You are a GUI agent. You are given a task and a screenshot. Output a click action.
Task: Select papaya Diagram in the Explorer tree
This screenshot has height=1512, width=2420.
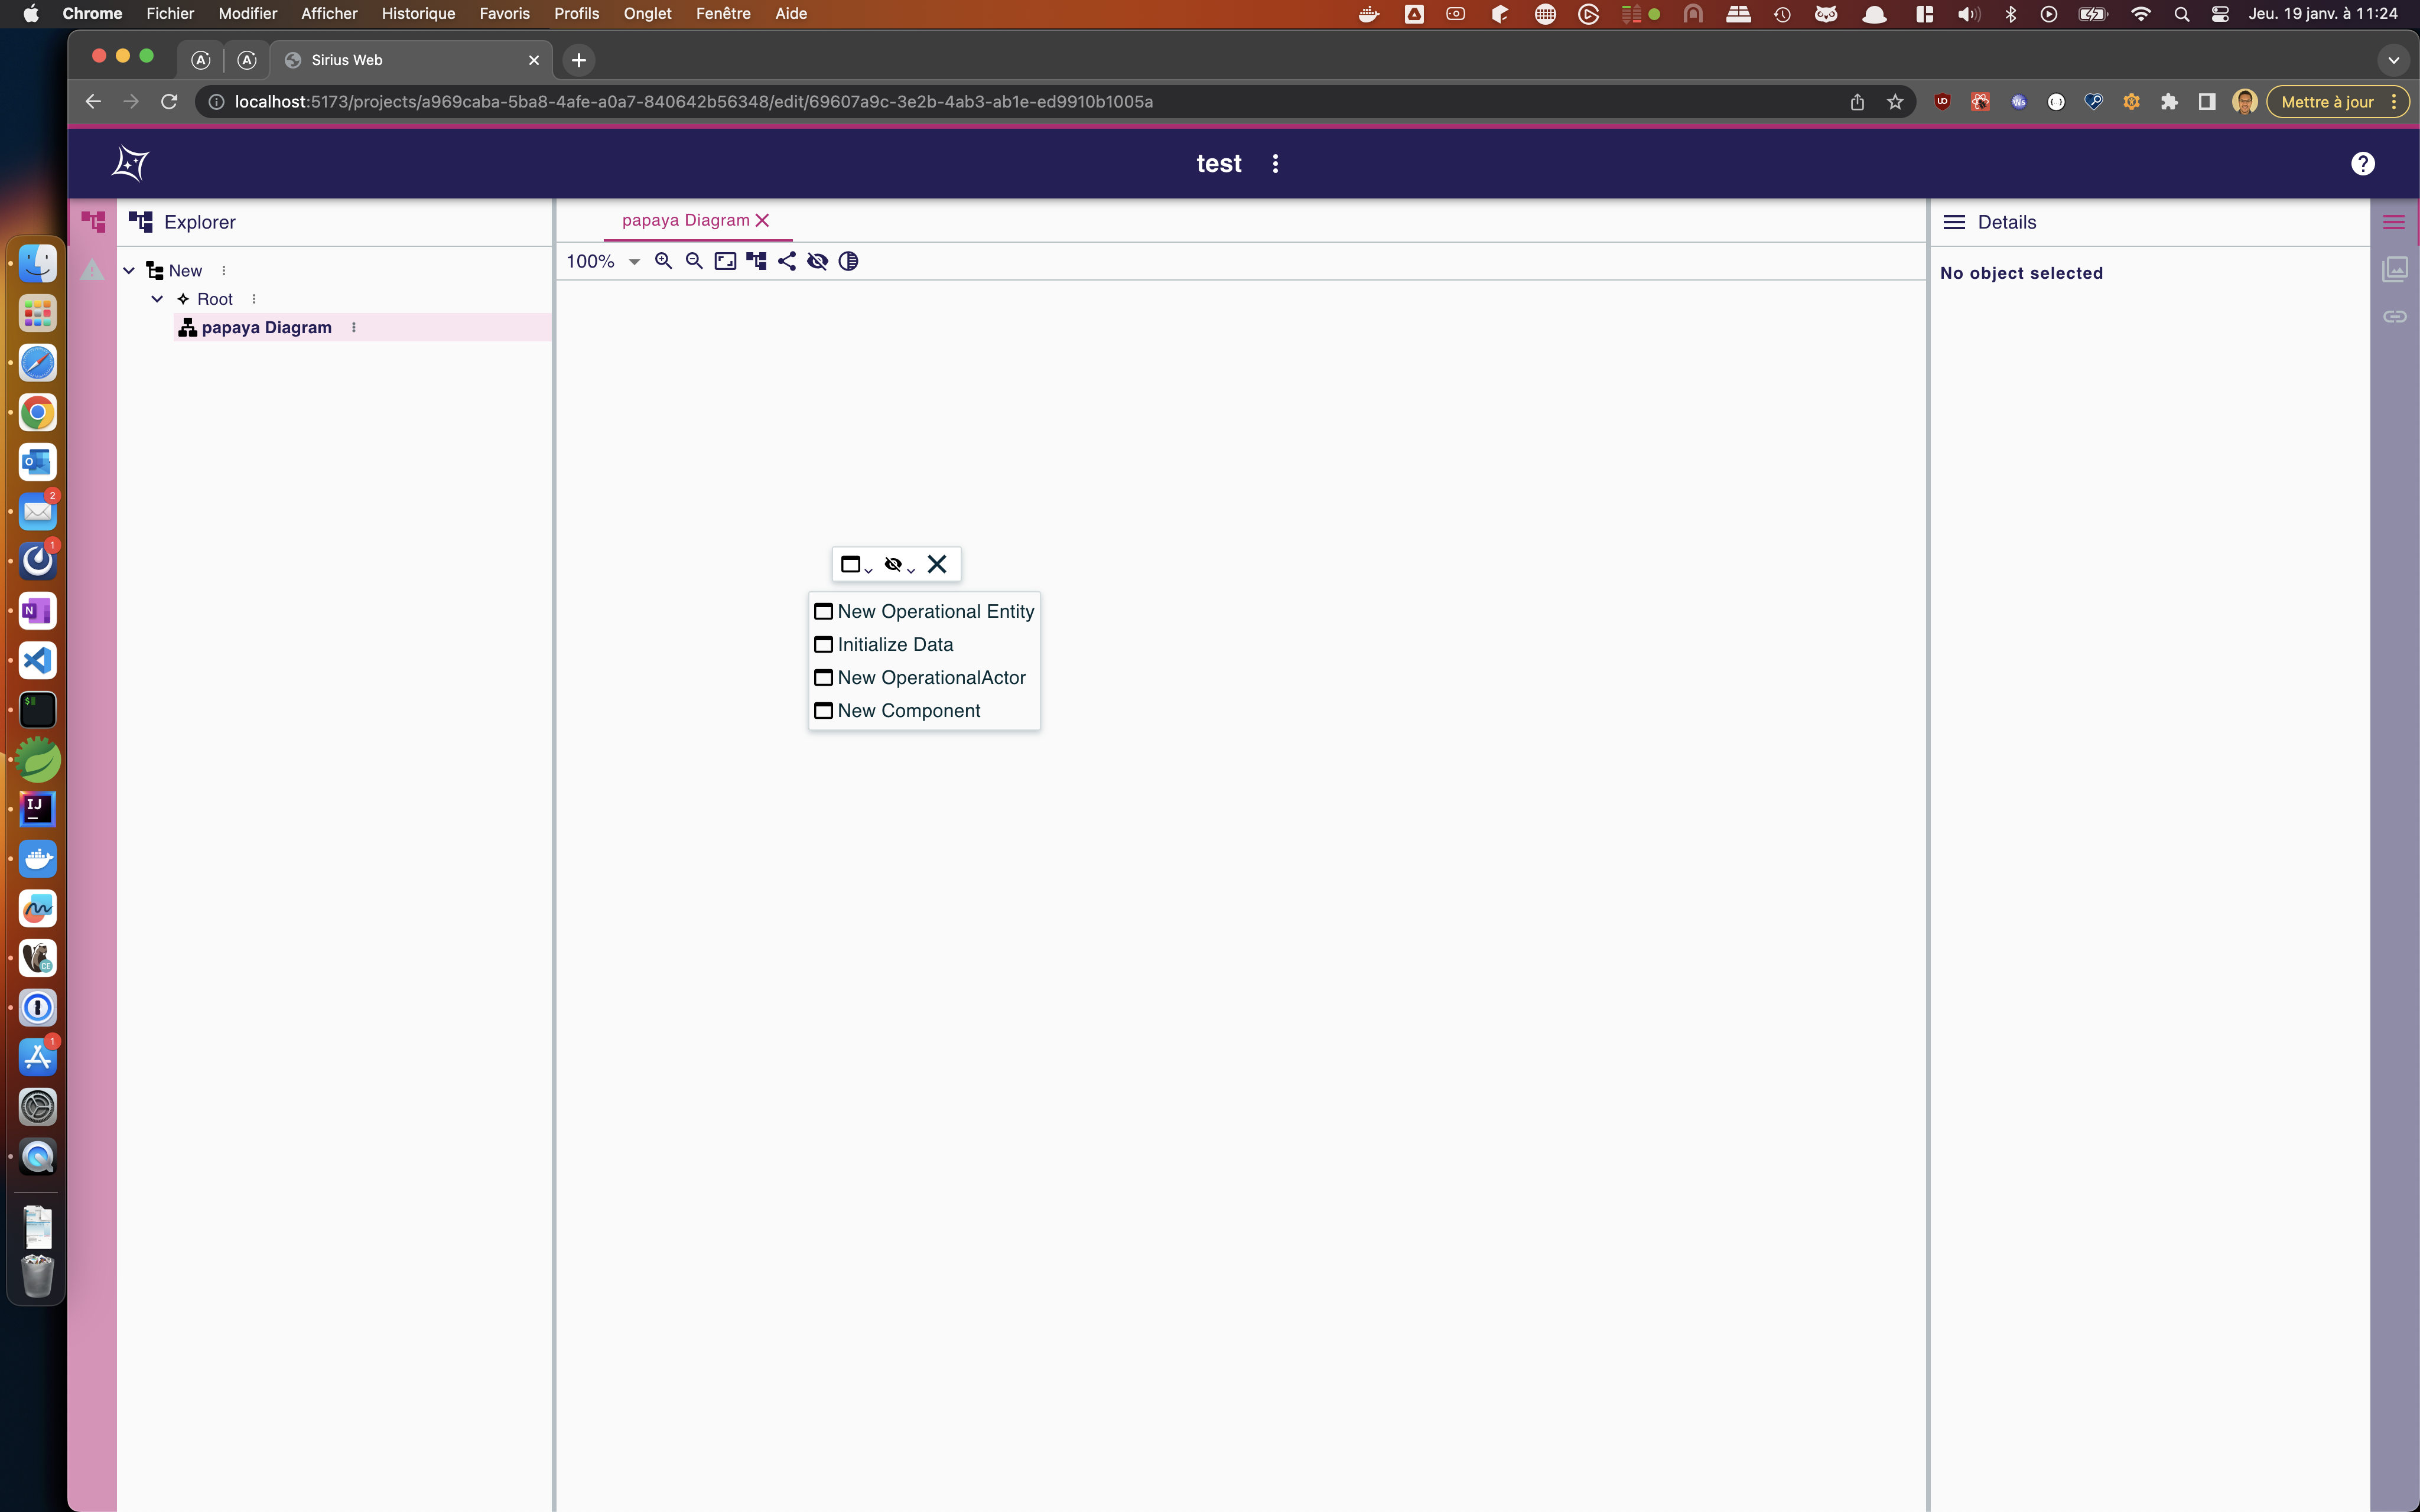pos(266,327)
